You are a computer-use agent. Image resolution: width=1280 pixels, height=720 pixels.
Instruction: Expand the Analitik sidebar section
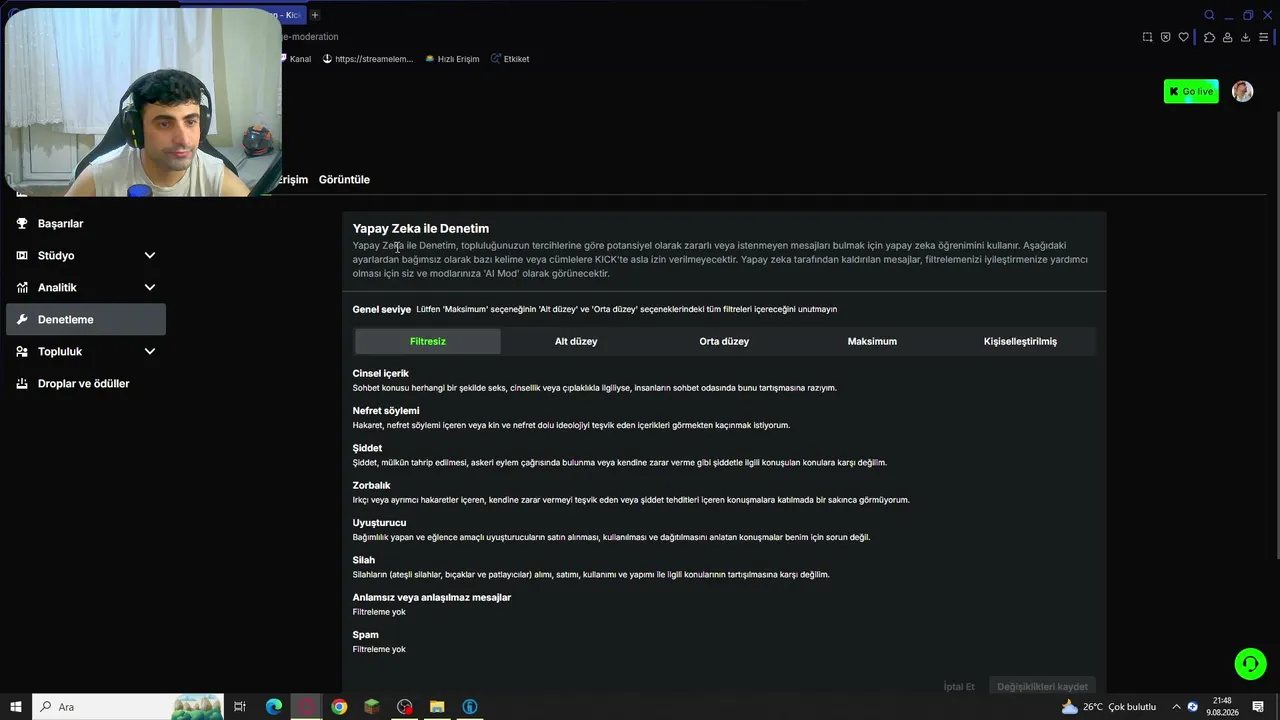pos(150,288)
